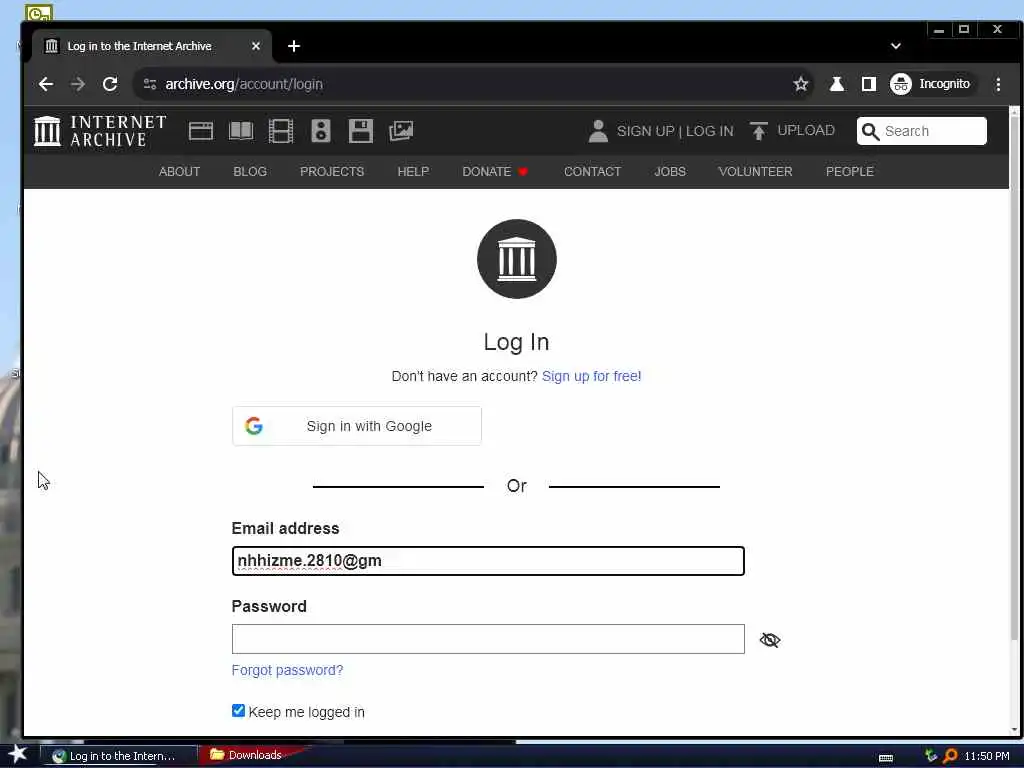Open the Web (Wayback) media icon
The width and height of the screenshot is (1024, 768).
click(x=200, y=131)
